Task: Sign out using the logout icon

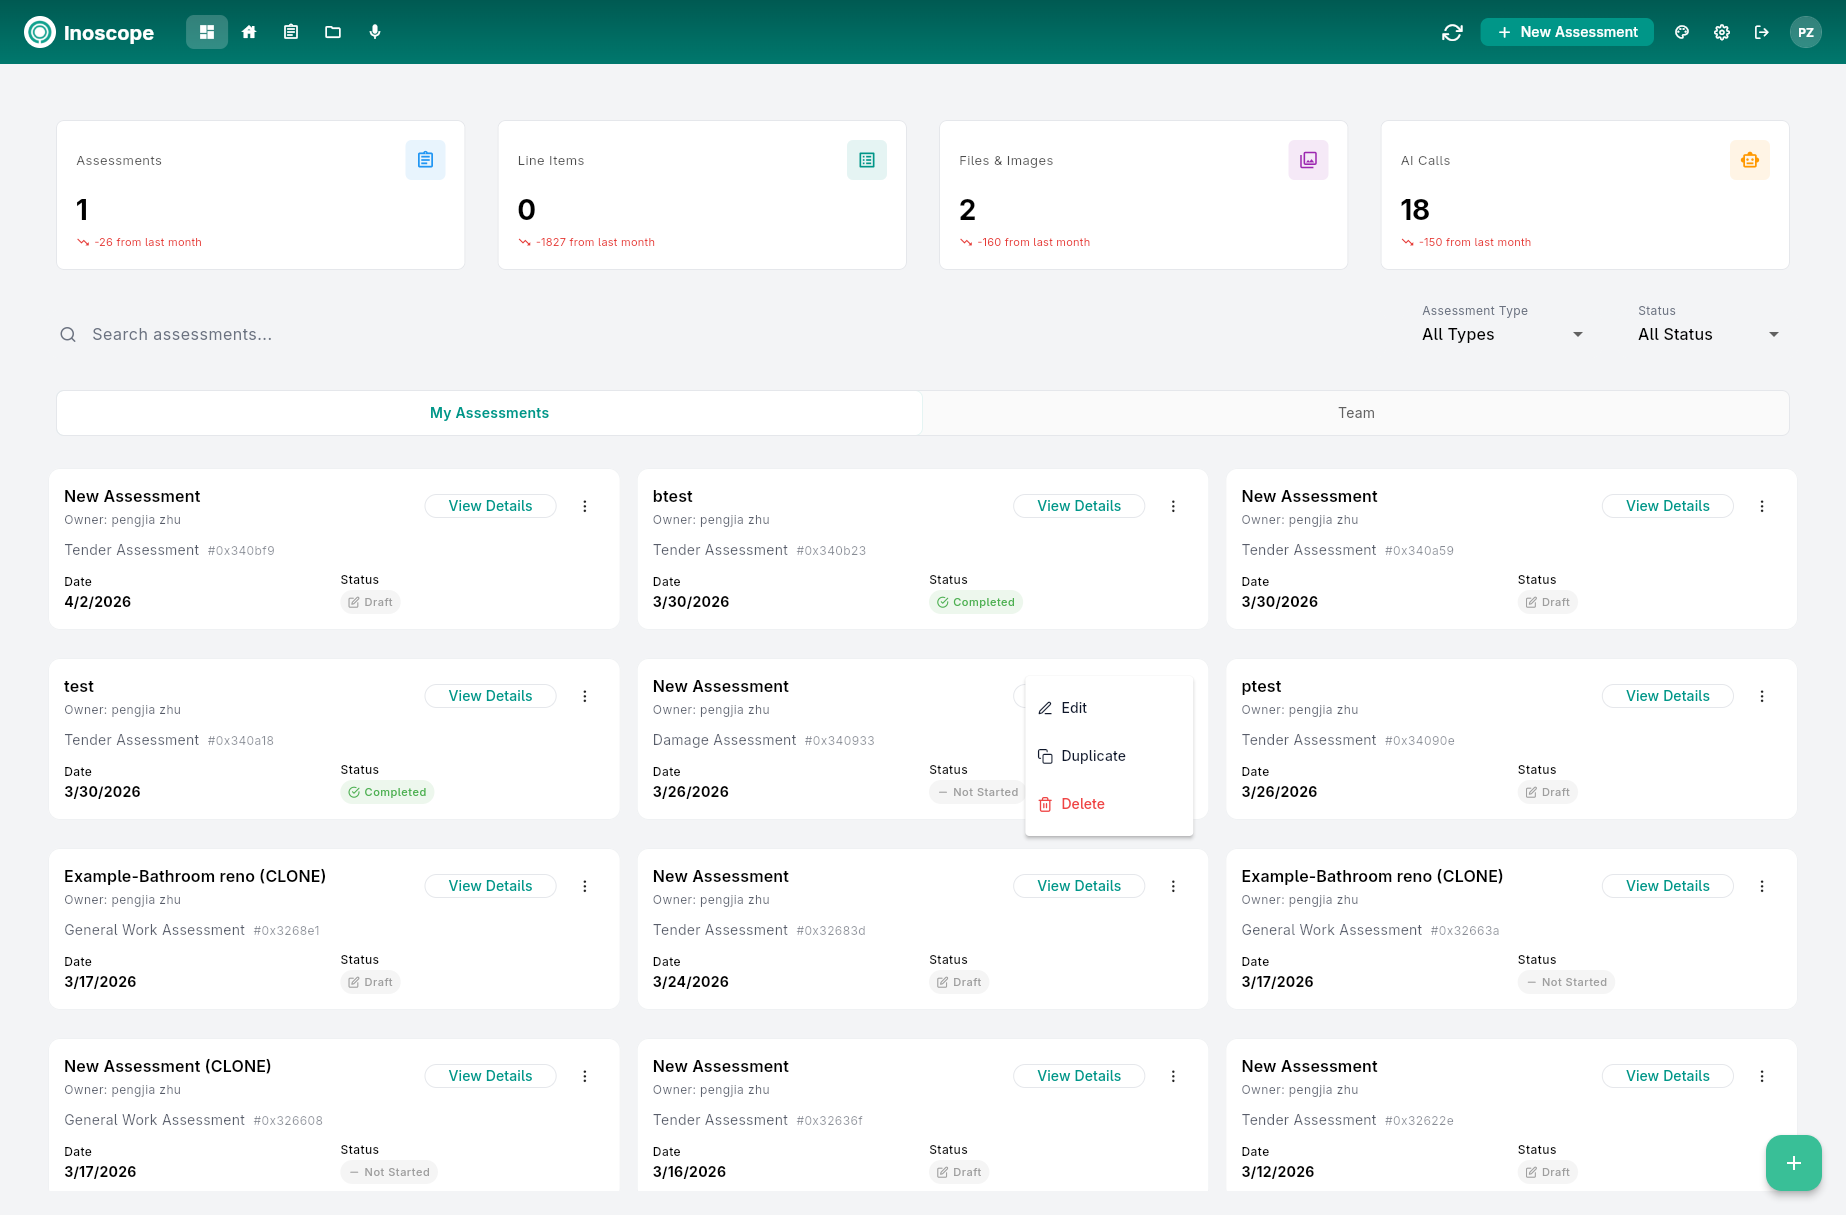Action: tap(1762, 31)
